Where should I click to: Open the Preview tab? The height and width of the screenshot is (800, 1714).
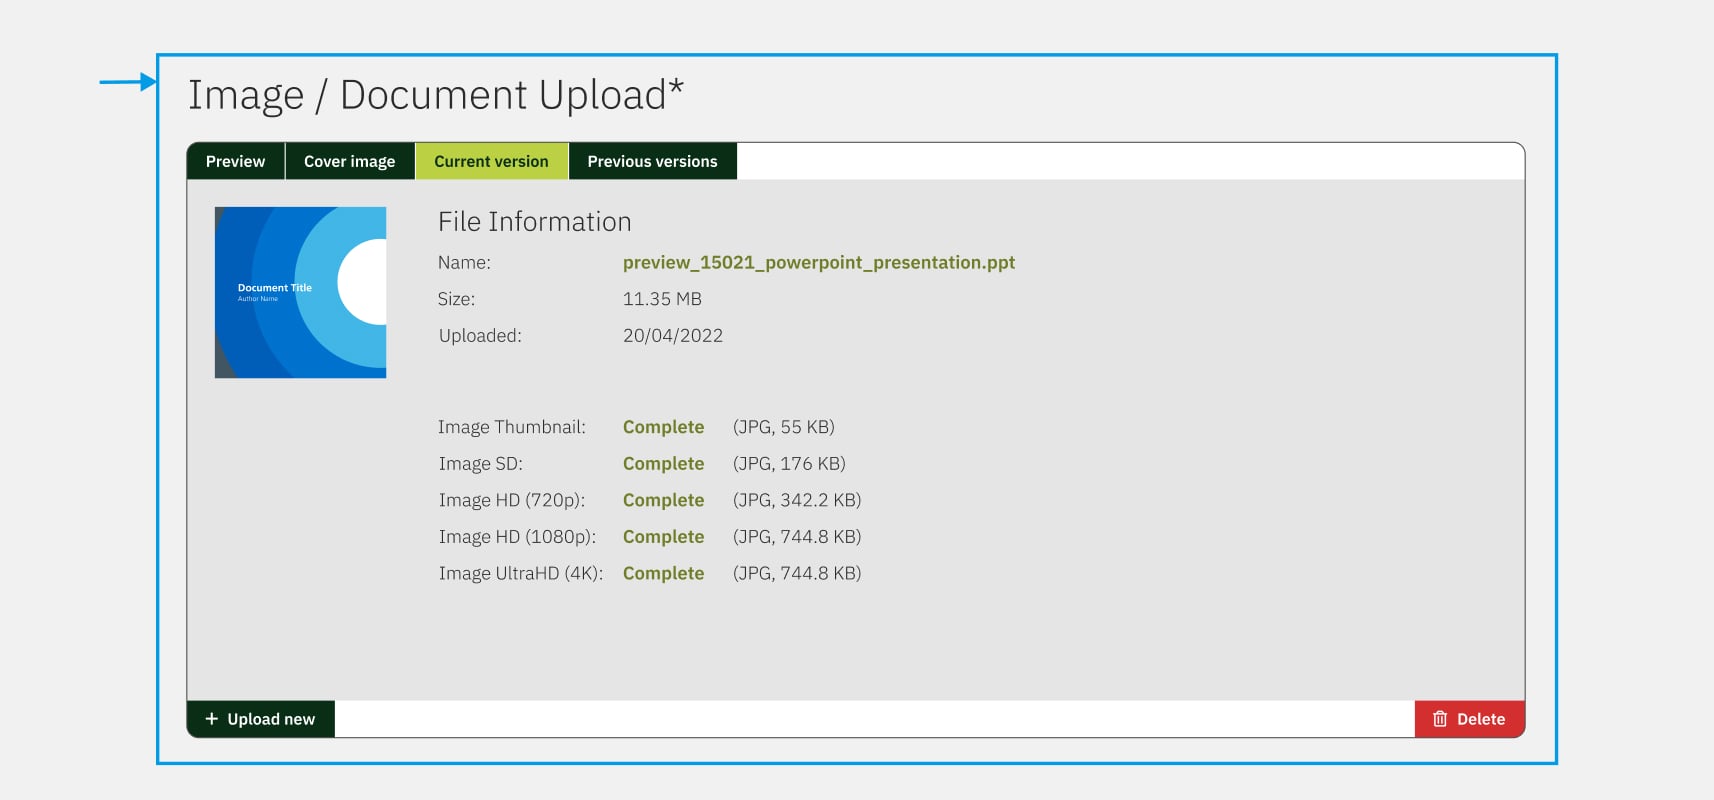coord(236,161)
